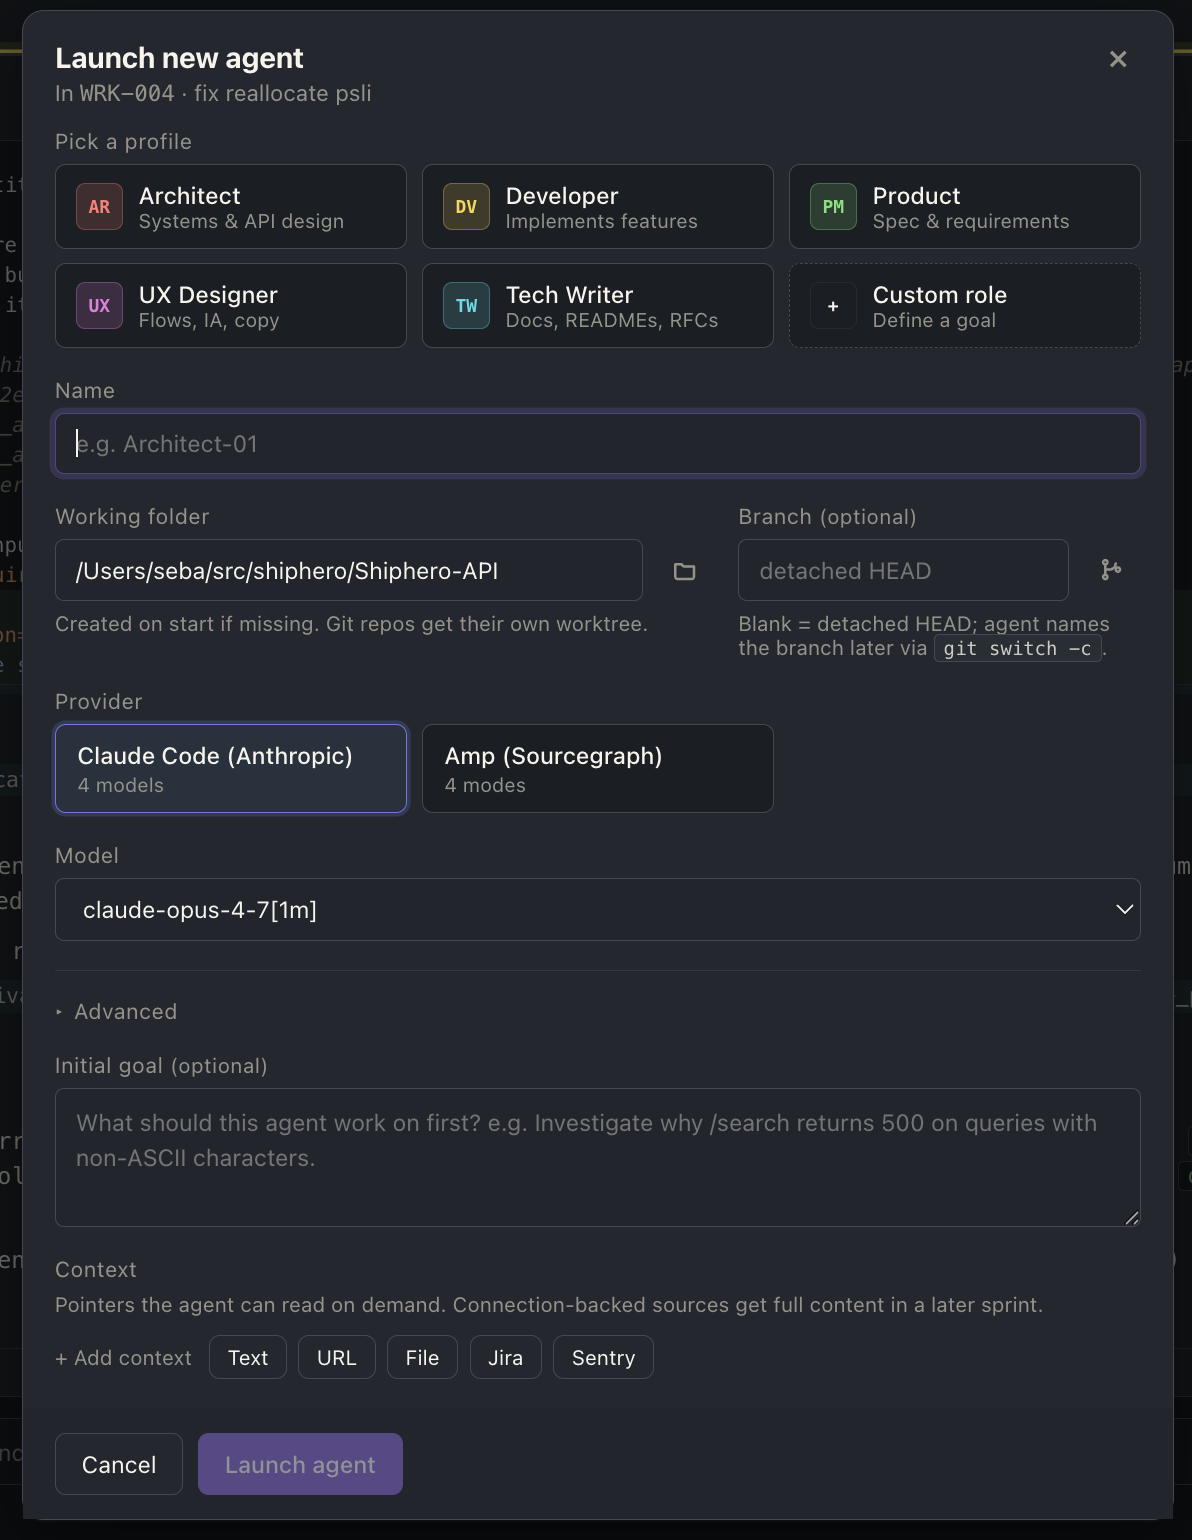Select the Product profile card
1192x1540 pixels.
pos(965,207)
